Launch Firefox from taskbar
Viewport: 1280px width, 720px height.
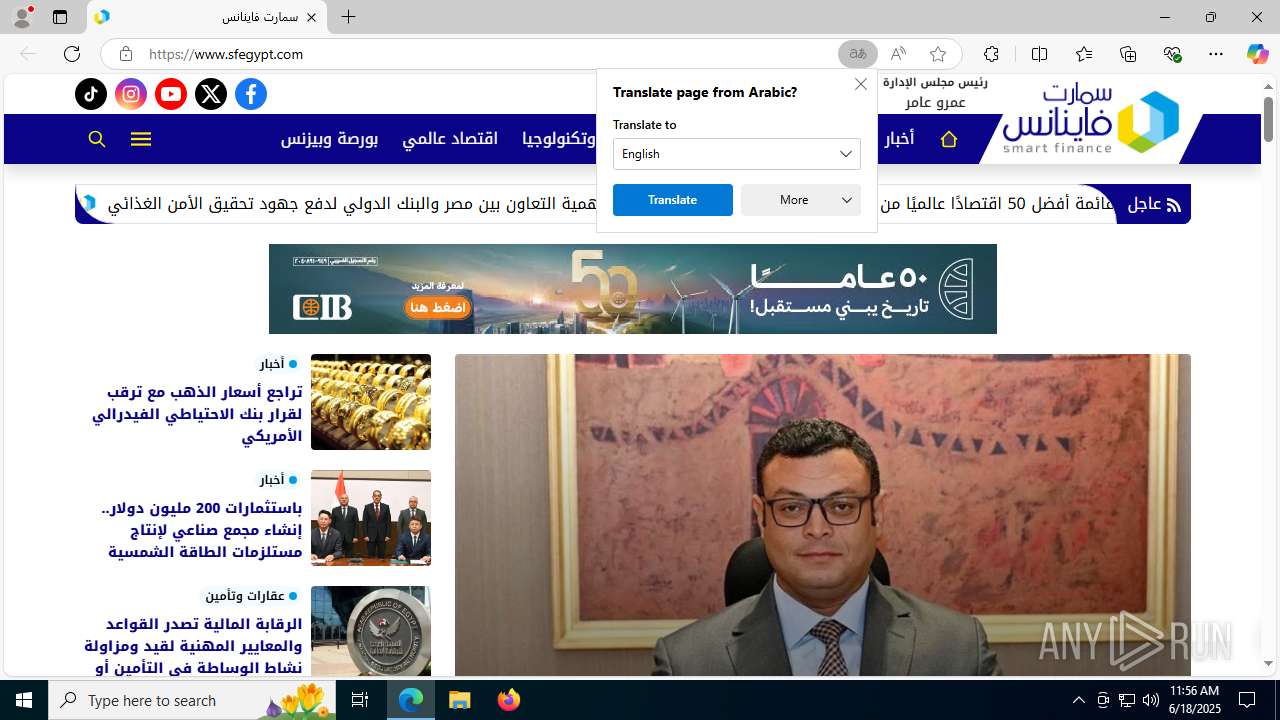tap(509, 700)
